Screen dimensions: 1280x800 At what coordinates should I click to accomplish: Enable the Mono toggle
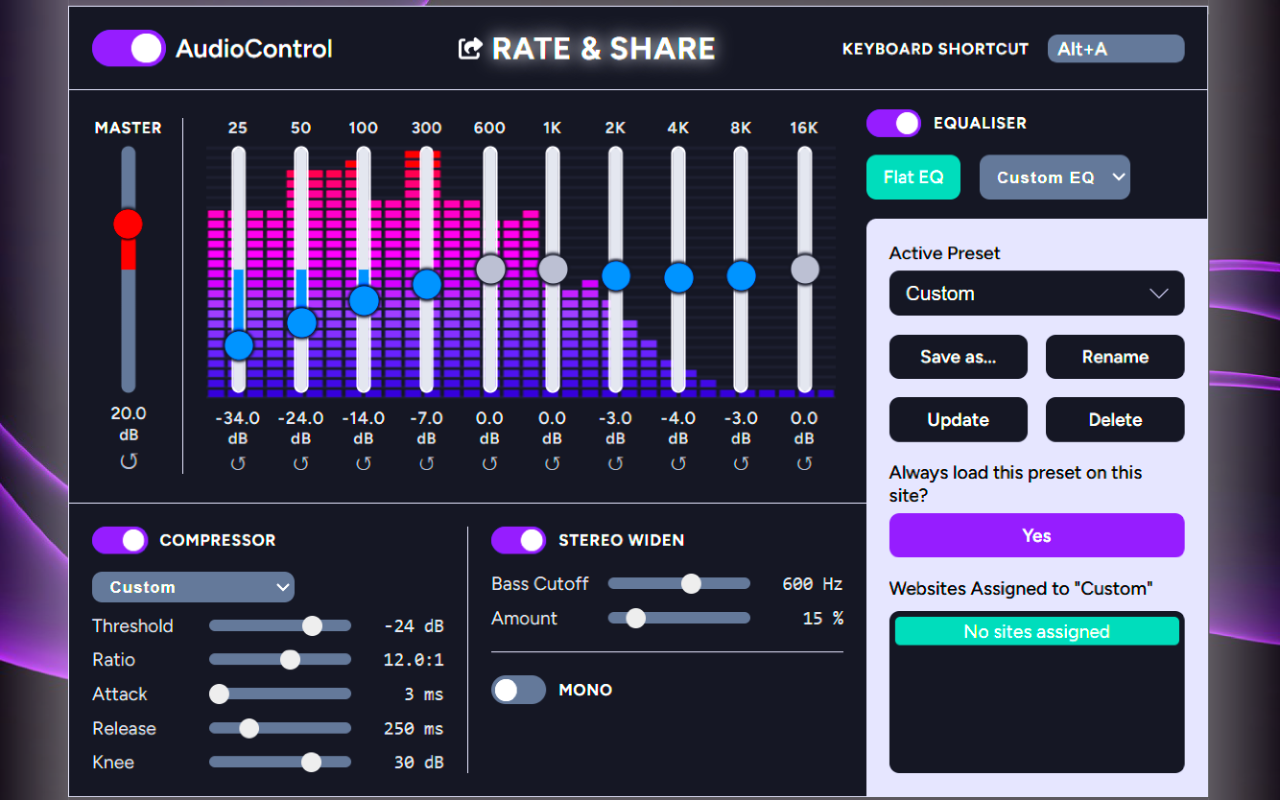click(518, 690)
